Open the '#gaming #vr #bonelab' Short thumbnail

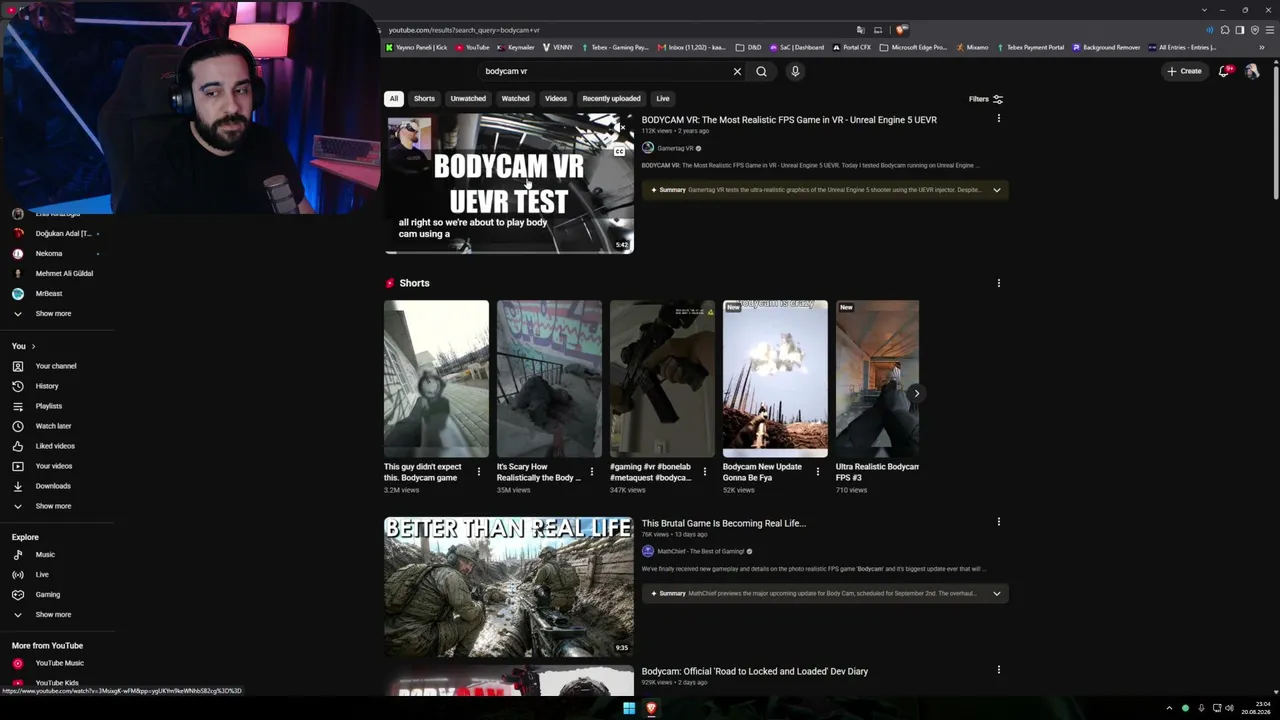[x=662, y=379]
